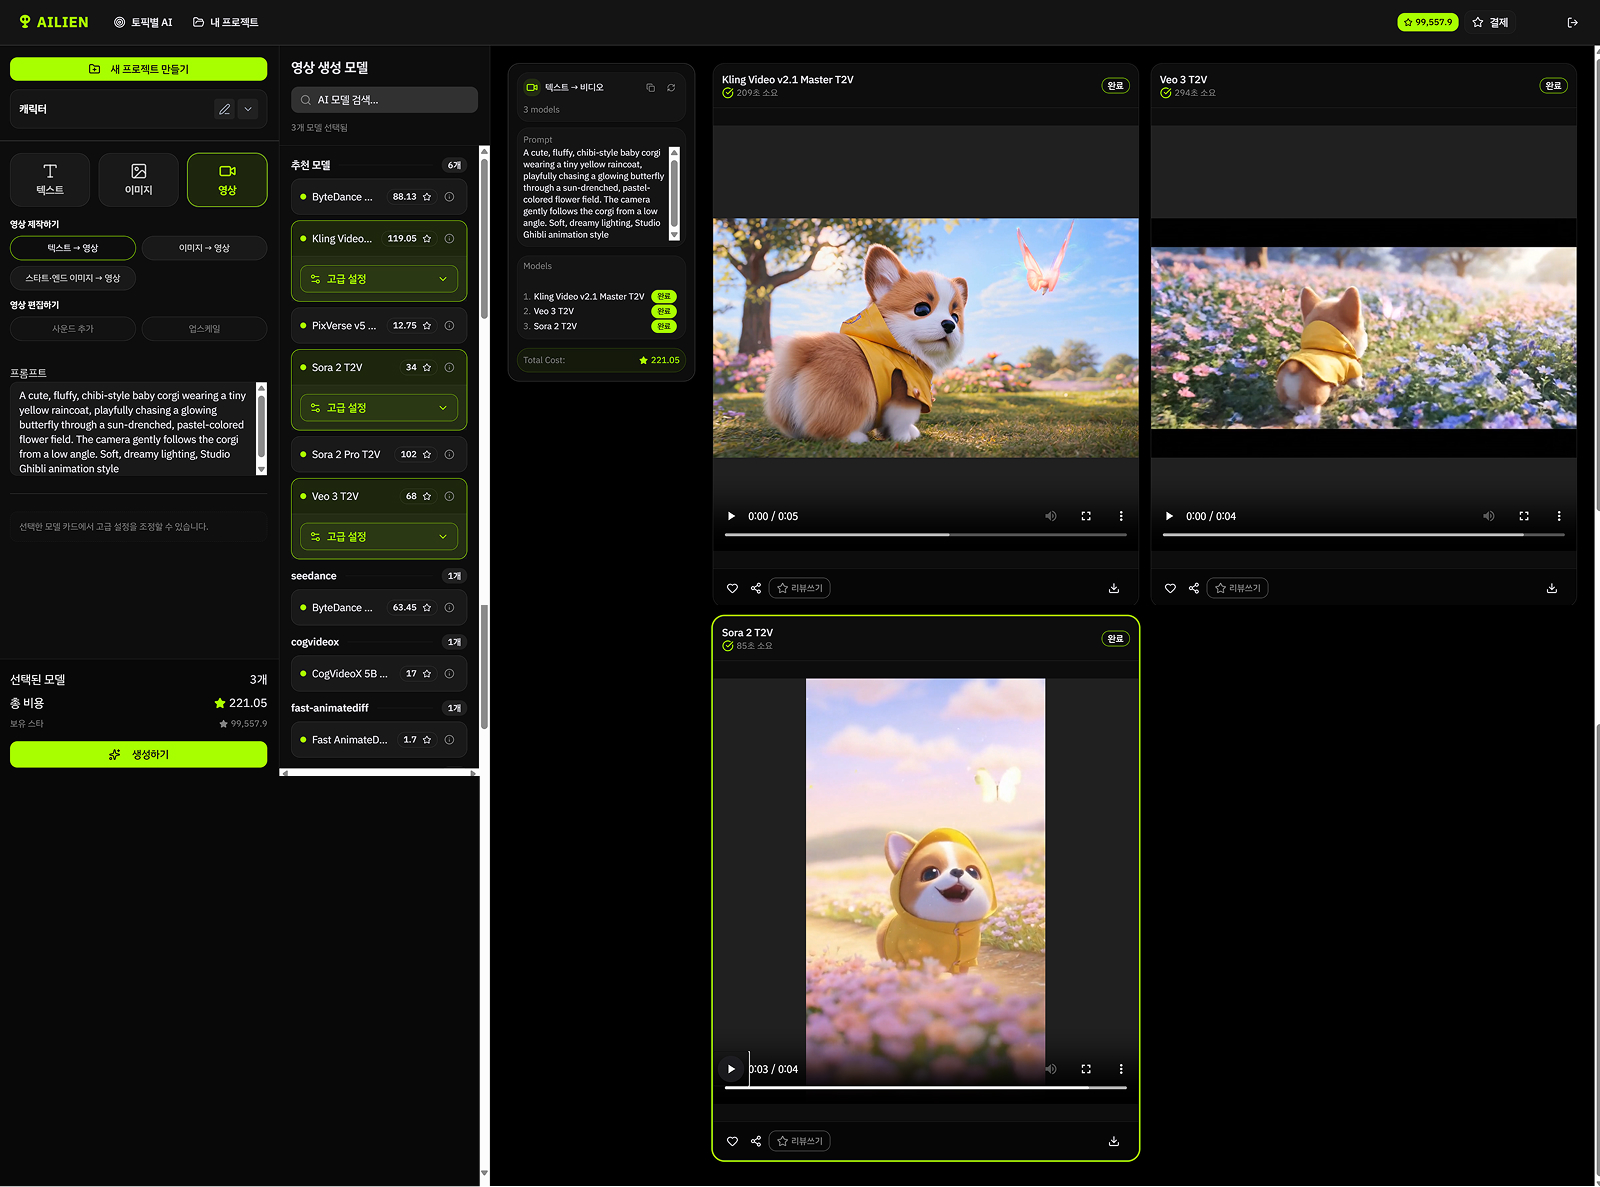Click the 생성하기 generate button
The image size is (1600, 1187).
point(138,754)
